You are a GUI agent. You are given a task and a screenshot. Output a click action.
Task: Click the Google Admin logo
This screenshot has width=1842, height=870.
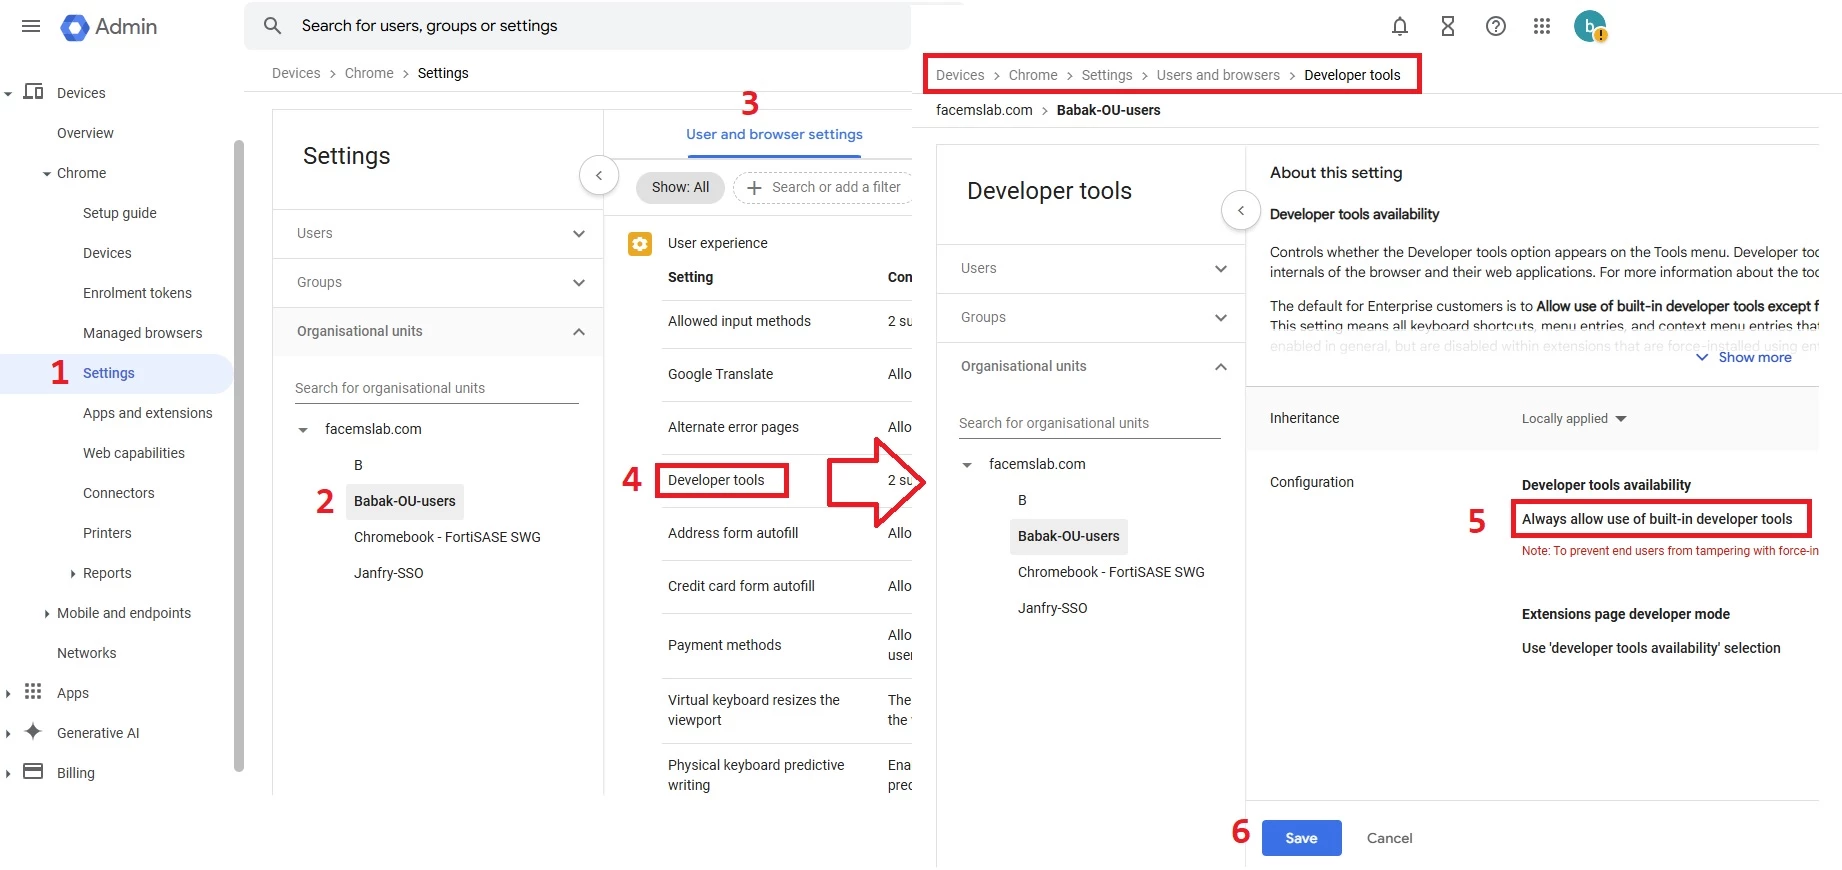point(109,27)
